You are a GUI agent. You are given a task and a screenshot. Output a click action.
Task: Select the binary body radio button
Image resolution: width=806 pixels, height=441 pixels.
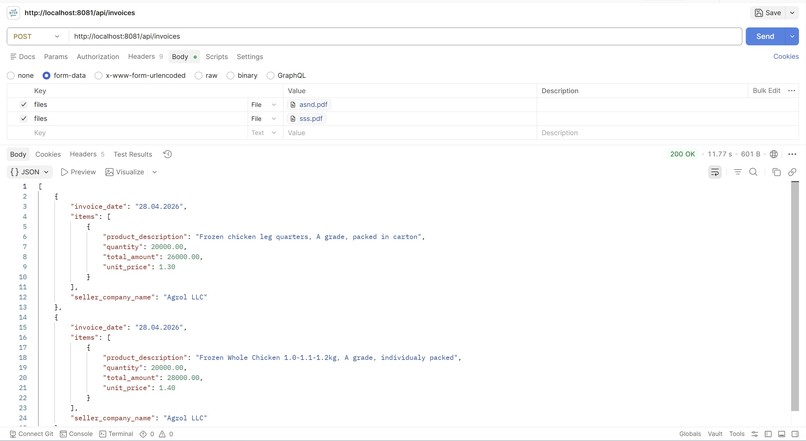[x=230, y=76]
